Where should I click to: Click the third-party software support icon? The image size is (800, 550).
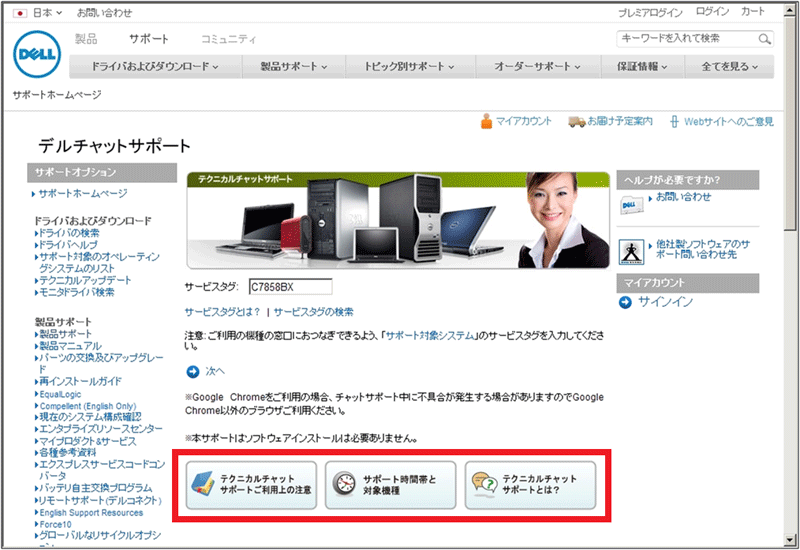tap(631, 252)
